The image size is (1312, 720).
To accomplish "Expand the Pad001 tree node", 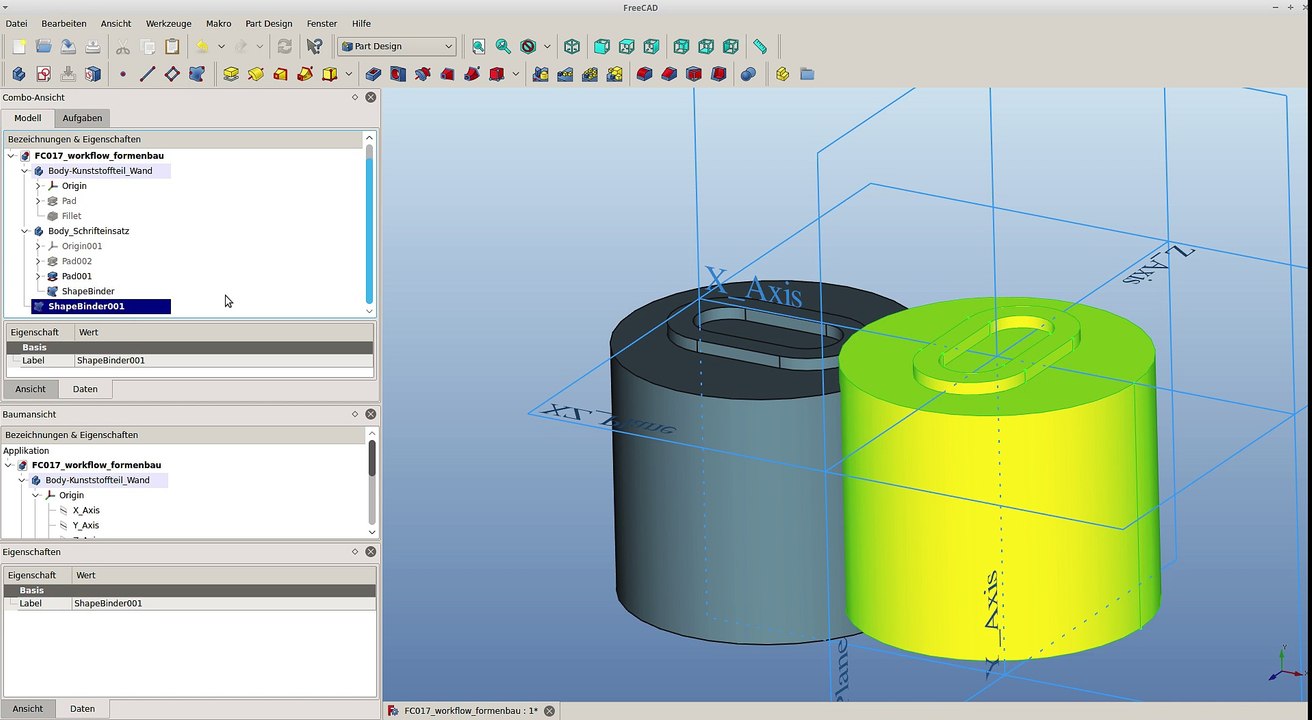I will 38,276.
